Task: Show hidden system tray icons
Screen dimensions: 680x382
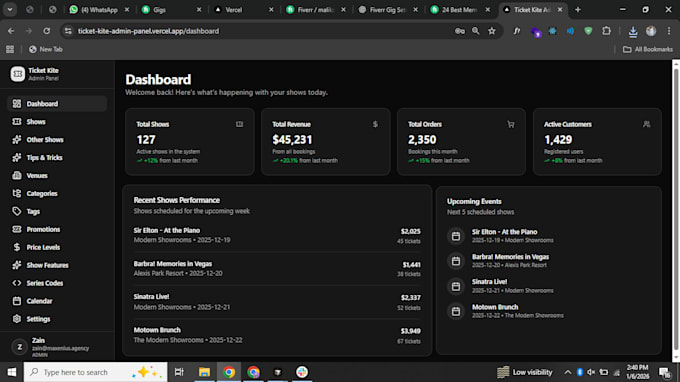Action: (567, 372)
